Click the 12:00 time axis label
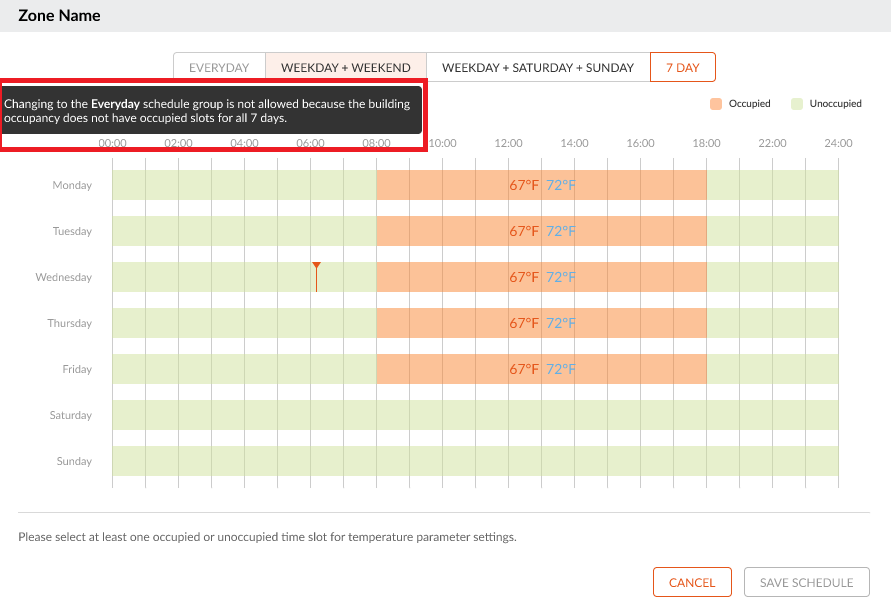Image resolution: width=891 pixels, height=614 pixels. pyautogui.click(x=509, y=143)
